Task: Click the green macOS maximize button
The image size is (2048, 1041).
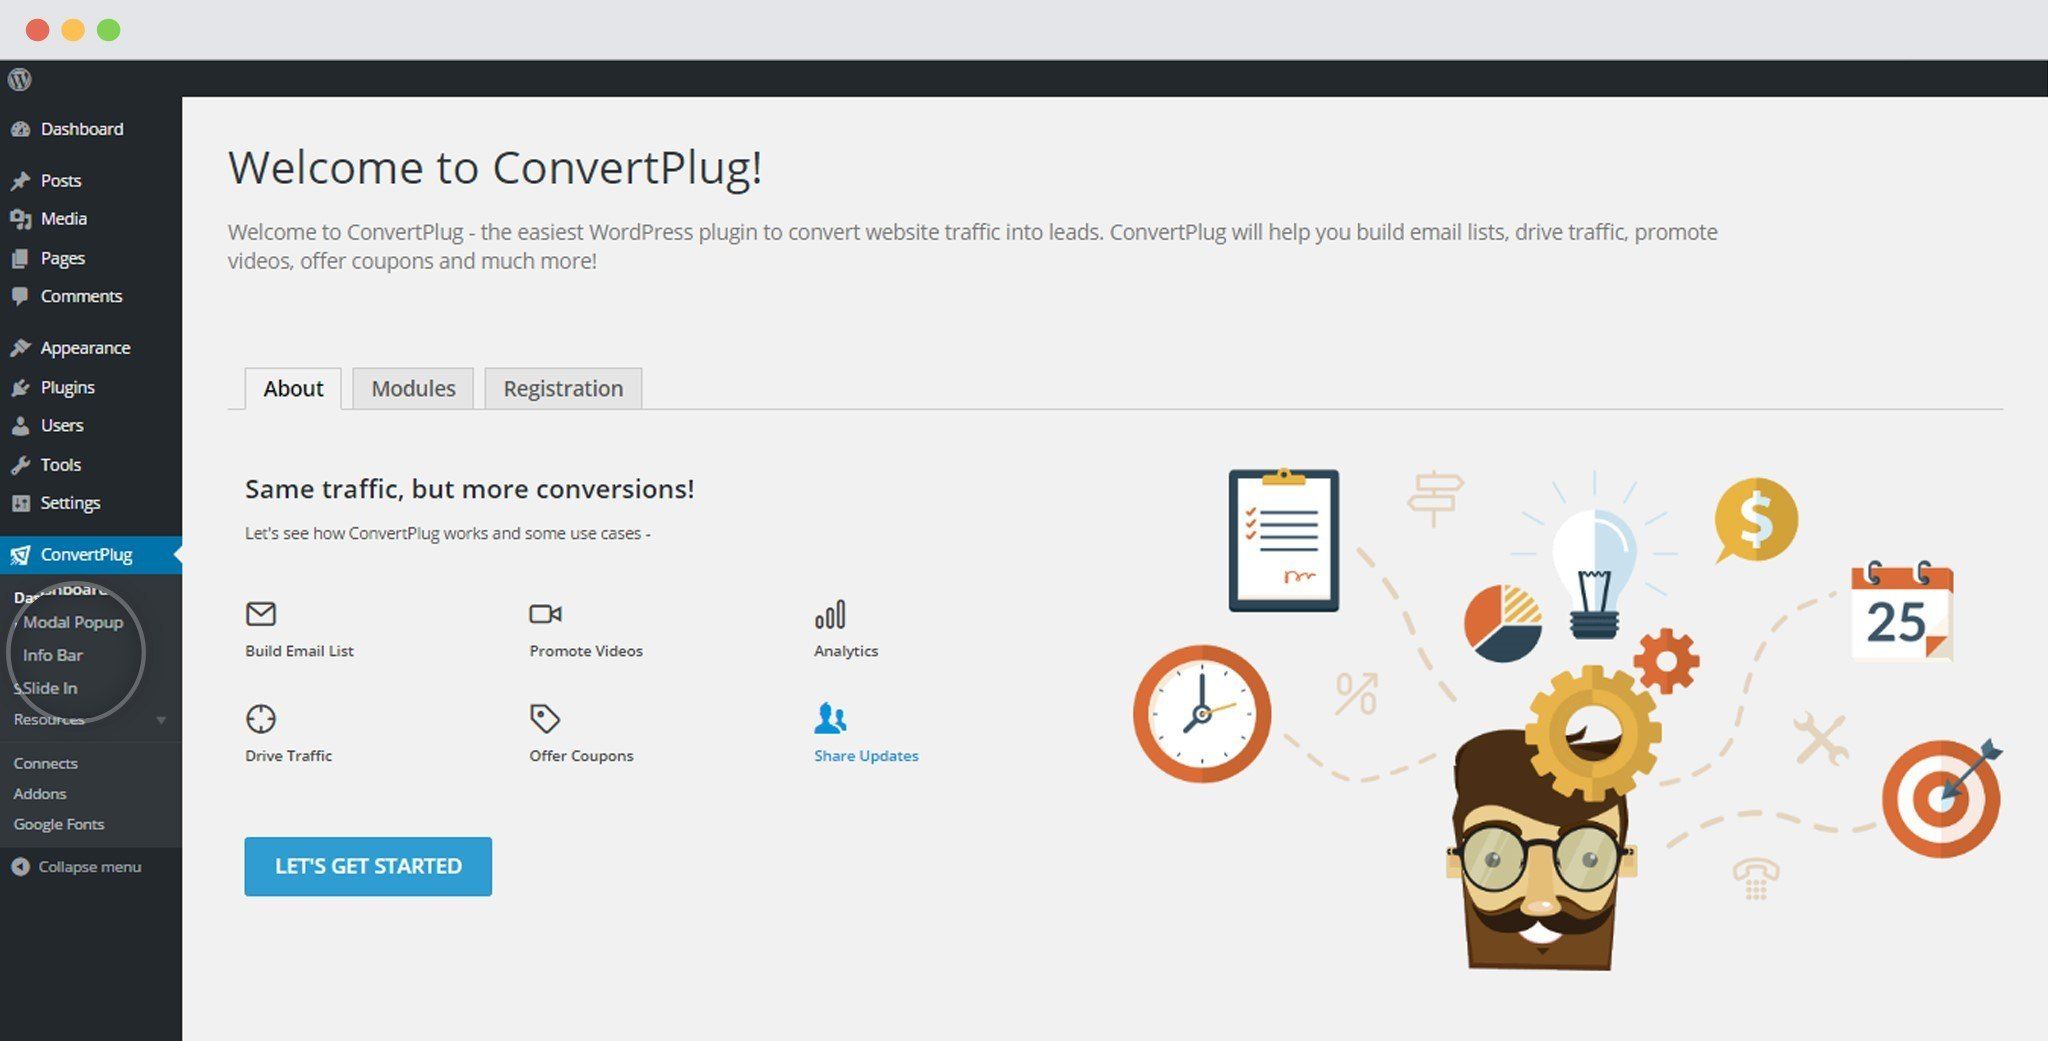Action: [109, 30]
